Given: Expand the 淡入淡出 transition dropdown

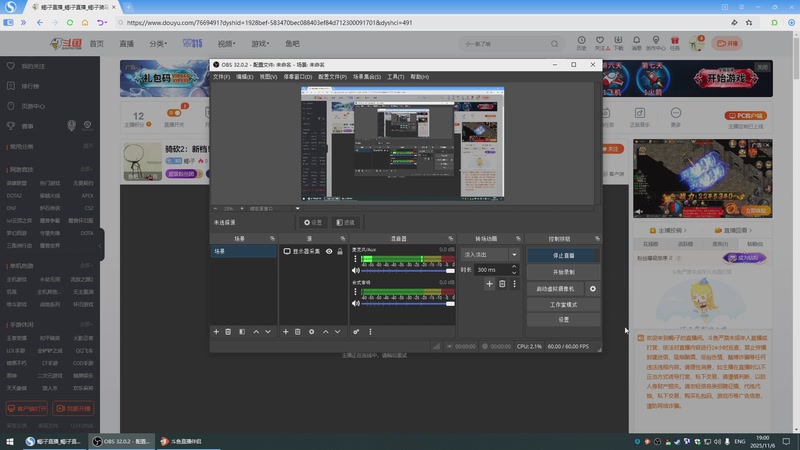Looking at the screenshot, I should (515, 255).
